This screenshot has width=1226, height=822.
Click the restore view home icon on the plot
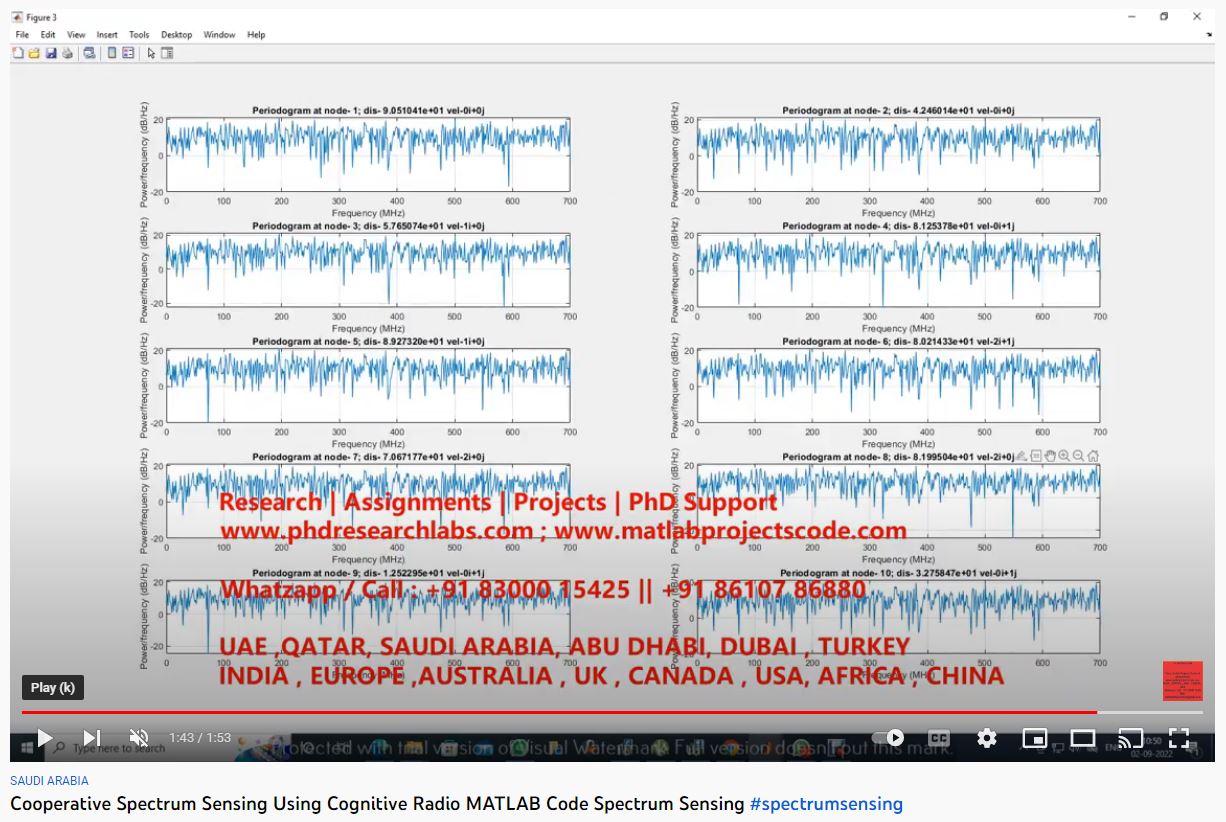(x=1093, y=456)
